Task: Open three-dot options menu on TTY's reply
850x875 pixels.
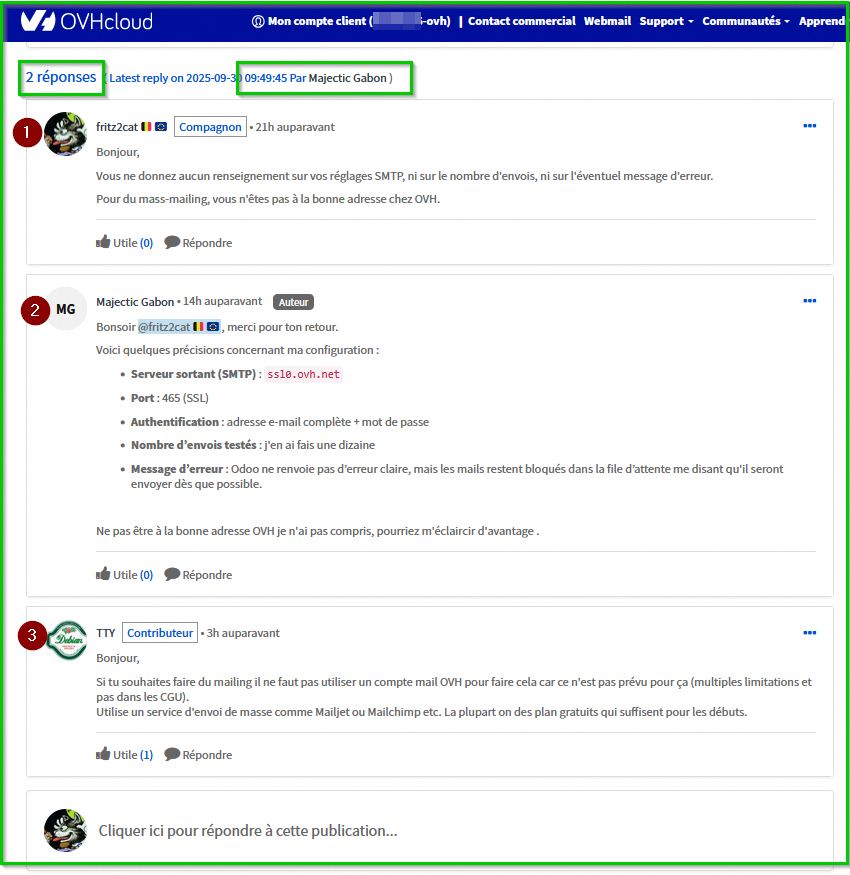Action: pyautogui.click(x=809, y=633)
